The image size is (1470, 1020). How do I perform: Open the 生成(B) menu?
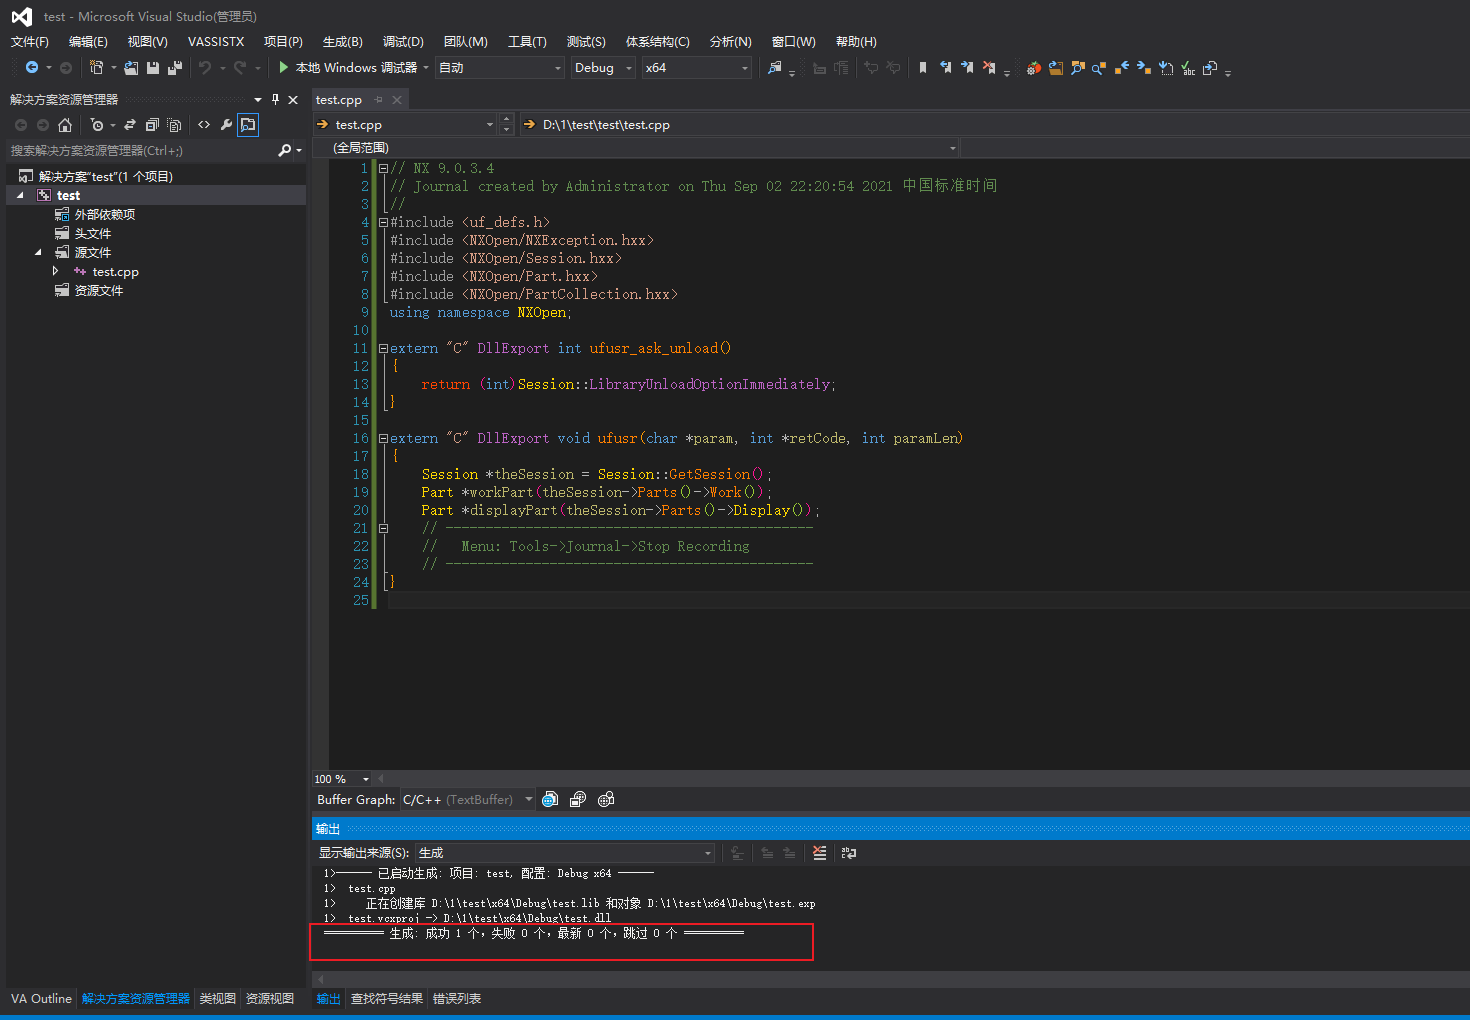pyautogui.click(x=343, y=41)
